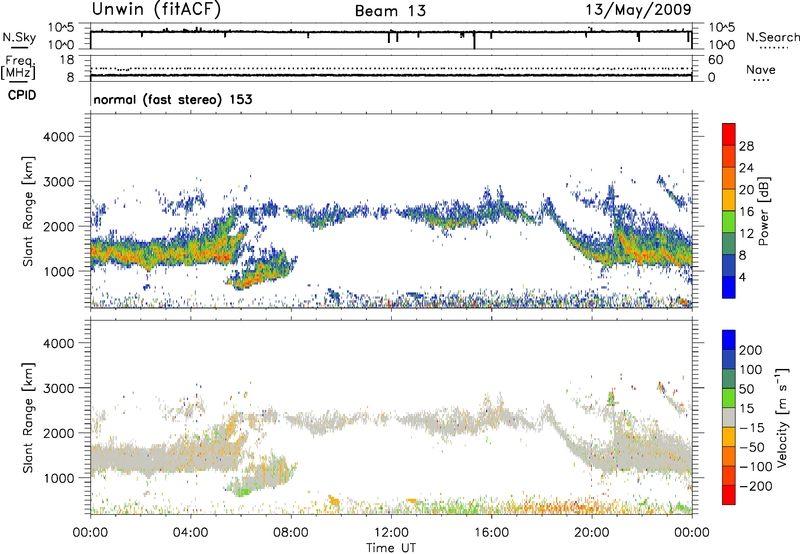Click the 'Unwin (fitACF)' title text
Viewport: 800px width, 554px height.
click(x=156, y=9)
